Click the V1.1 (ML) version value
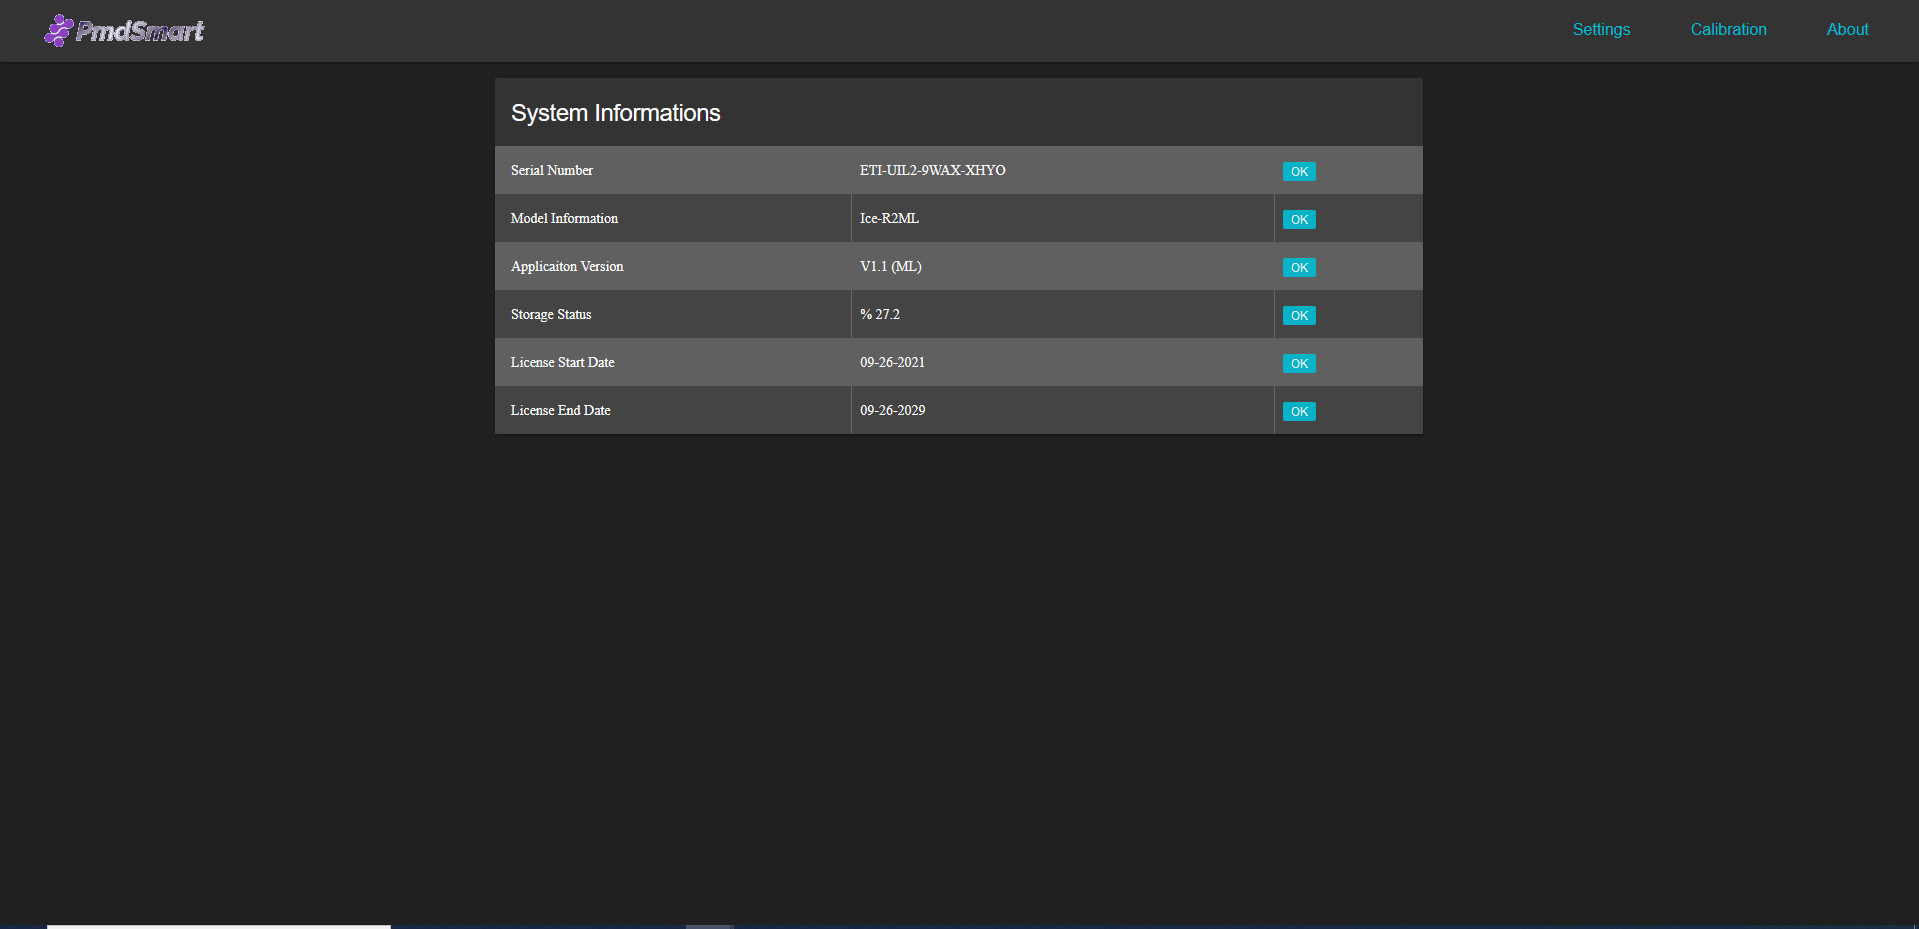 (890, 266)
